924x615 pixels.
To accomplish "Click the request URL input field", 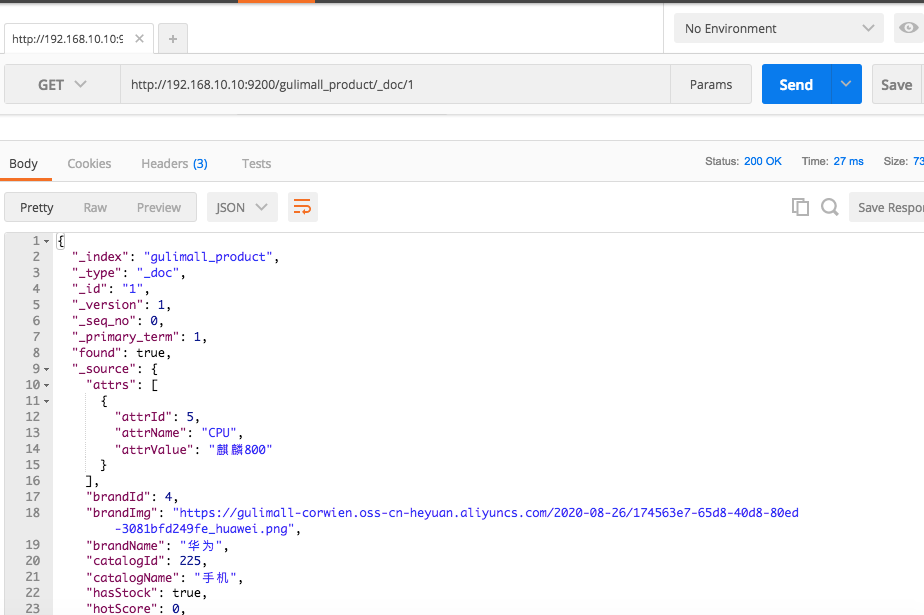I will (x=395, y=85).
